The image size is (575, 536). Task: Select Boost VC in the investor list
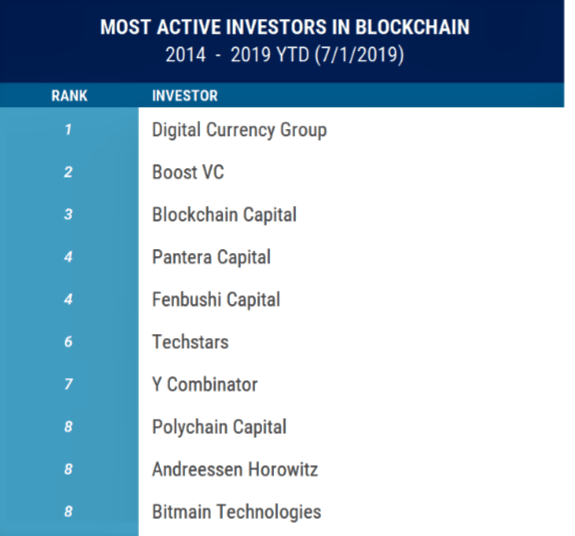[188, 172]
